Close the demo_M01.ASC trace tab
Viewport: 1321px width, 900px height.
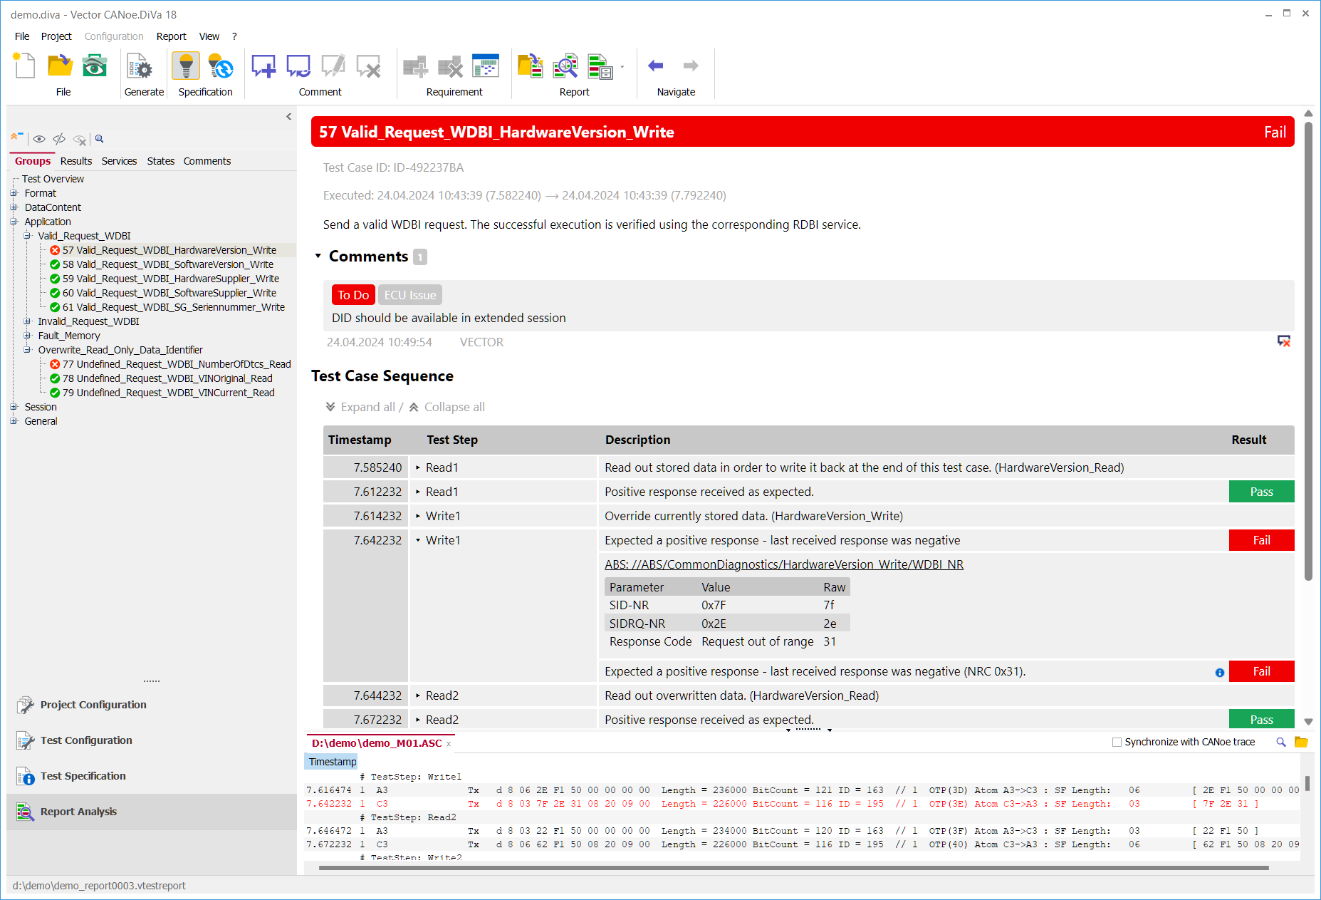[x=449, y=744]
